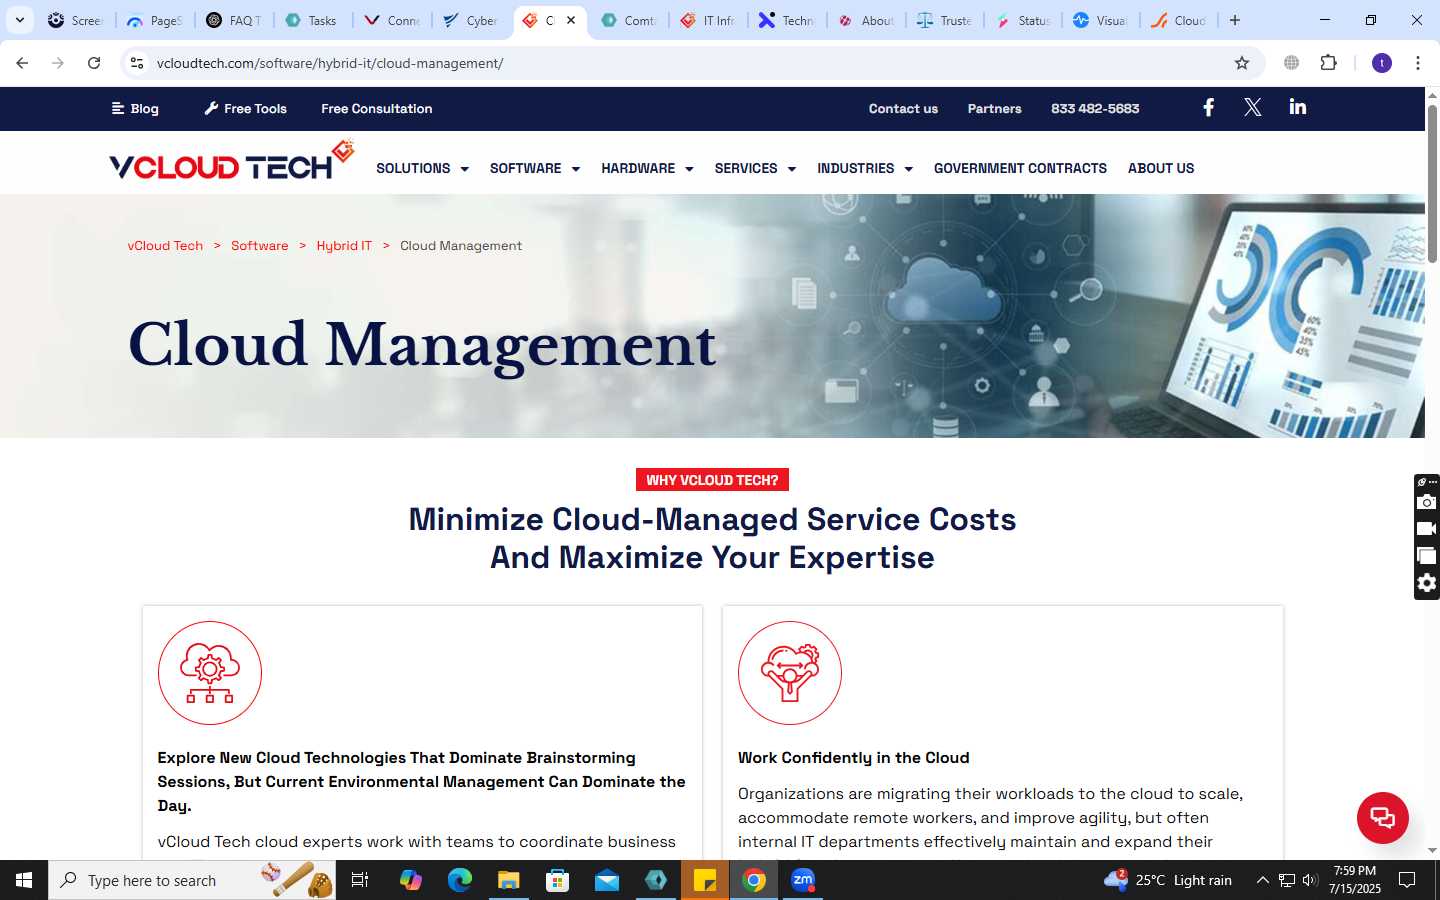Click the page vertical scrollbar thumb

pyautogui.click(x=1432, y=182)
